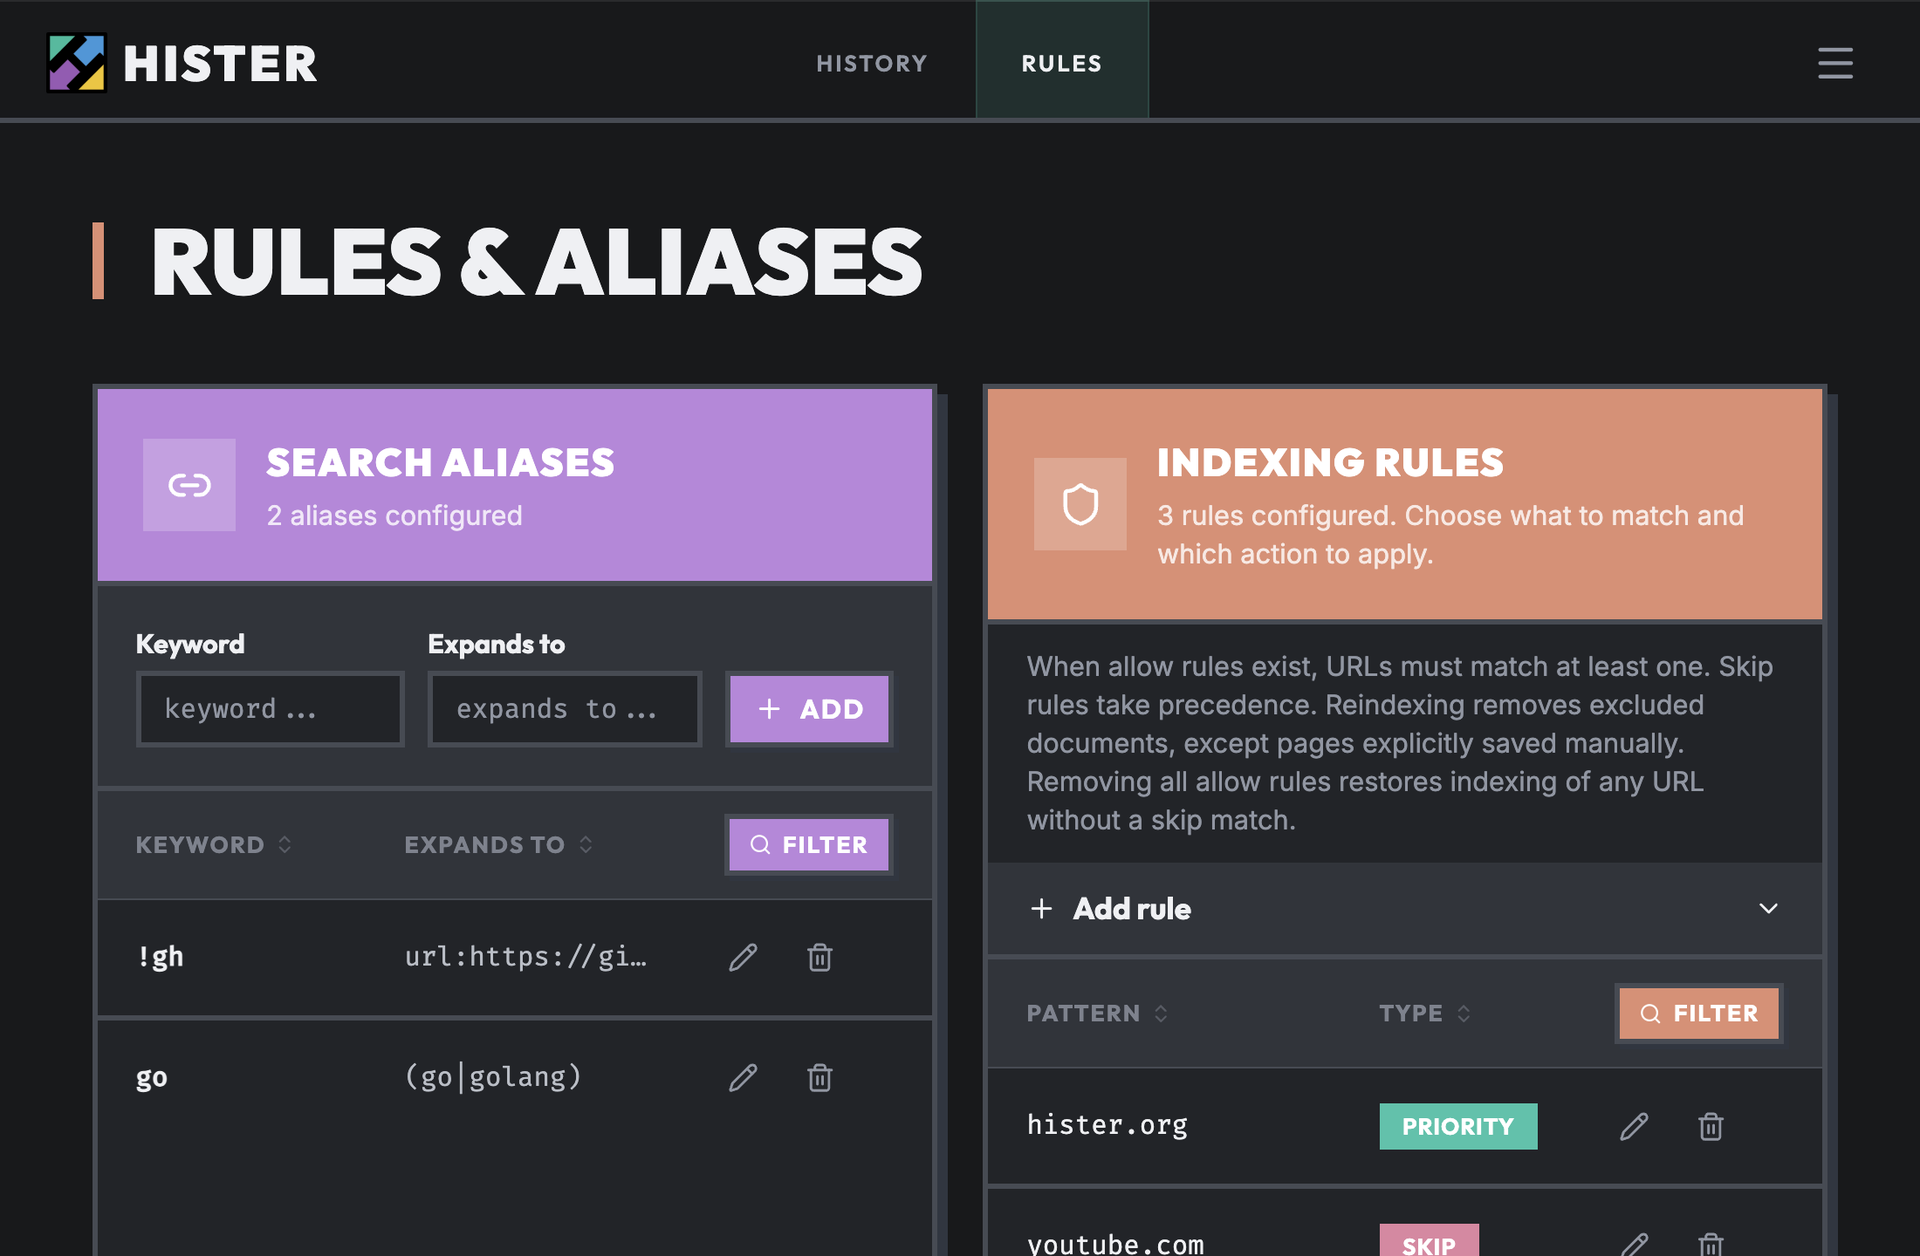Image resolution: width=1920 pixels, height=1256 pixels.
Task: Click the Search Aliases link icon
Action: [x=189, y=485]
